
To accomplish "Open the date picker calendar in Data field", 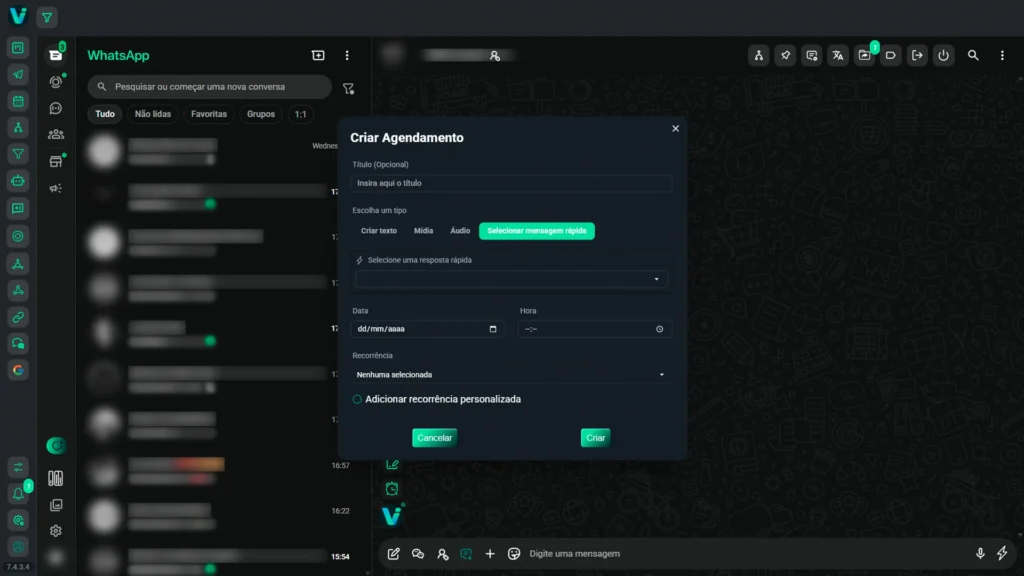I will pyautogui.click(x=493, y=329).
